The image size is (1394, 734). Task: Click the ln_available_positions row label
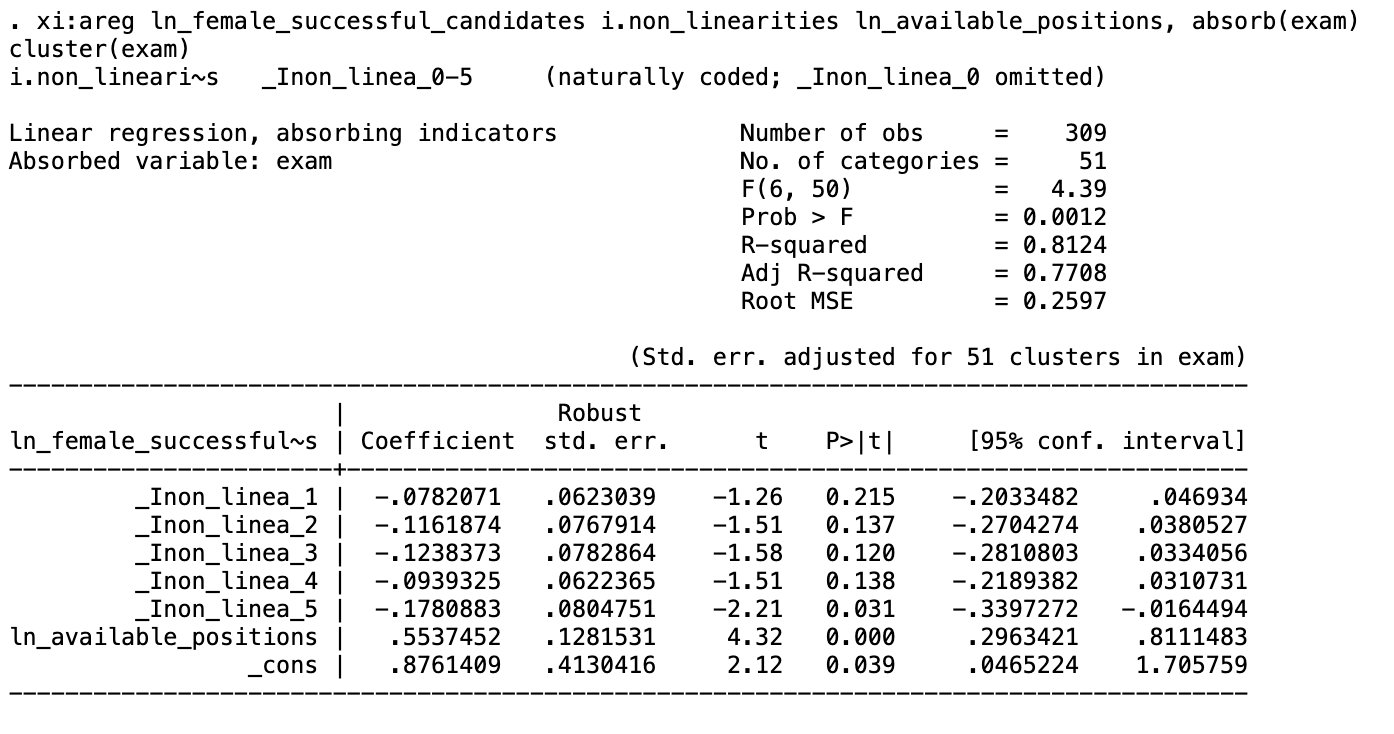pyautogui.click(x=163, y=637)
